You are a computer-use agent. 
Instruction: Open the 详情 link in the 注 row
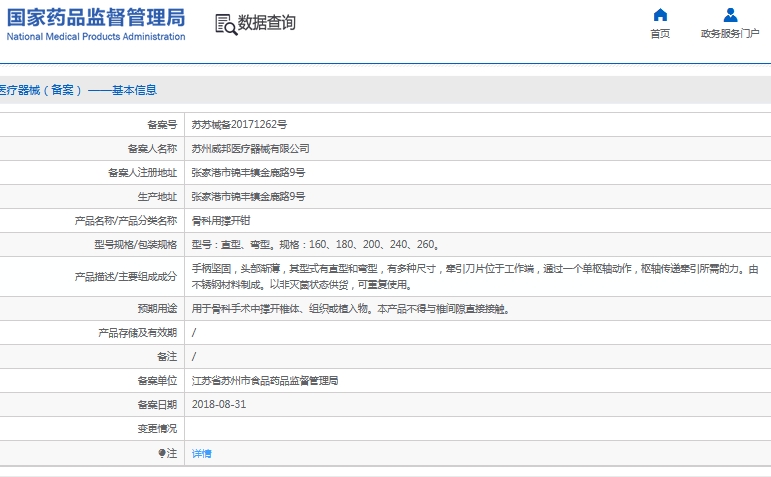coord(202,453)
